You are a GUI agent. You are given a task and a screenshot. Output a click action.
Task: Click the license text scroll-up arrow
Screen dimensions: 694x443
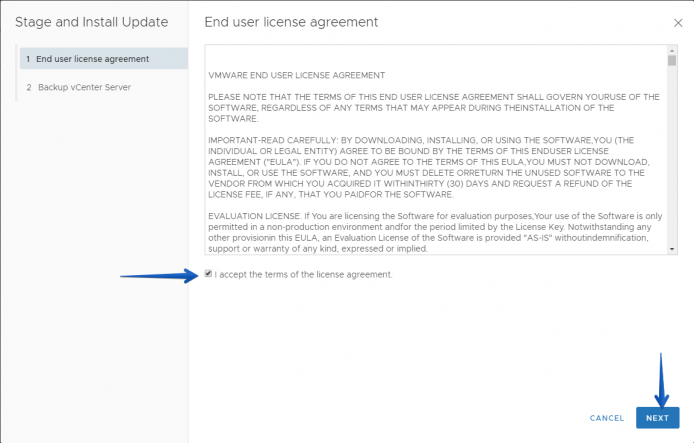pyautogui.click(x=672, y=50)
